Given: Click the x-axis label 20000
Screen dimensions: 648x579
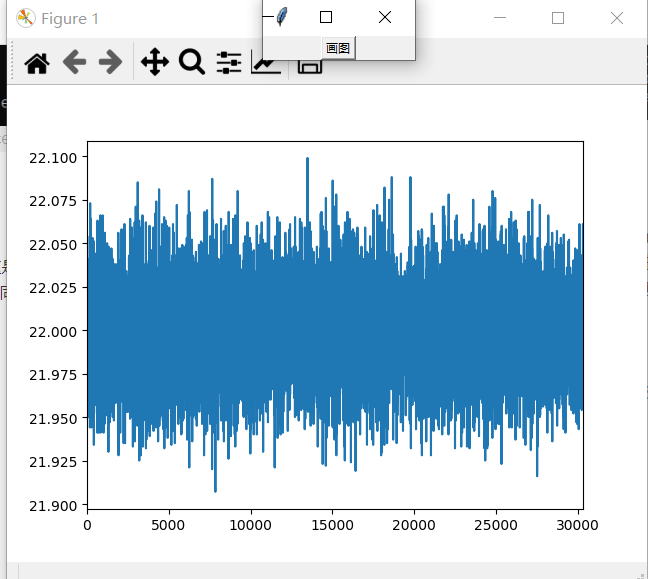Looking at the screenshot, I should (x=414, y=525).
